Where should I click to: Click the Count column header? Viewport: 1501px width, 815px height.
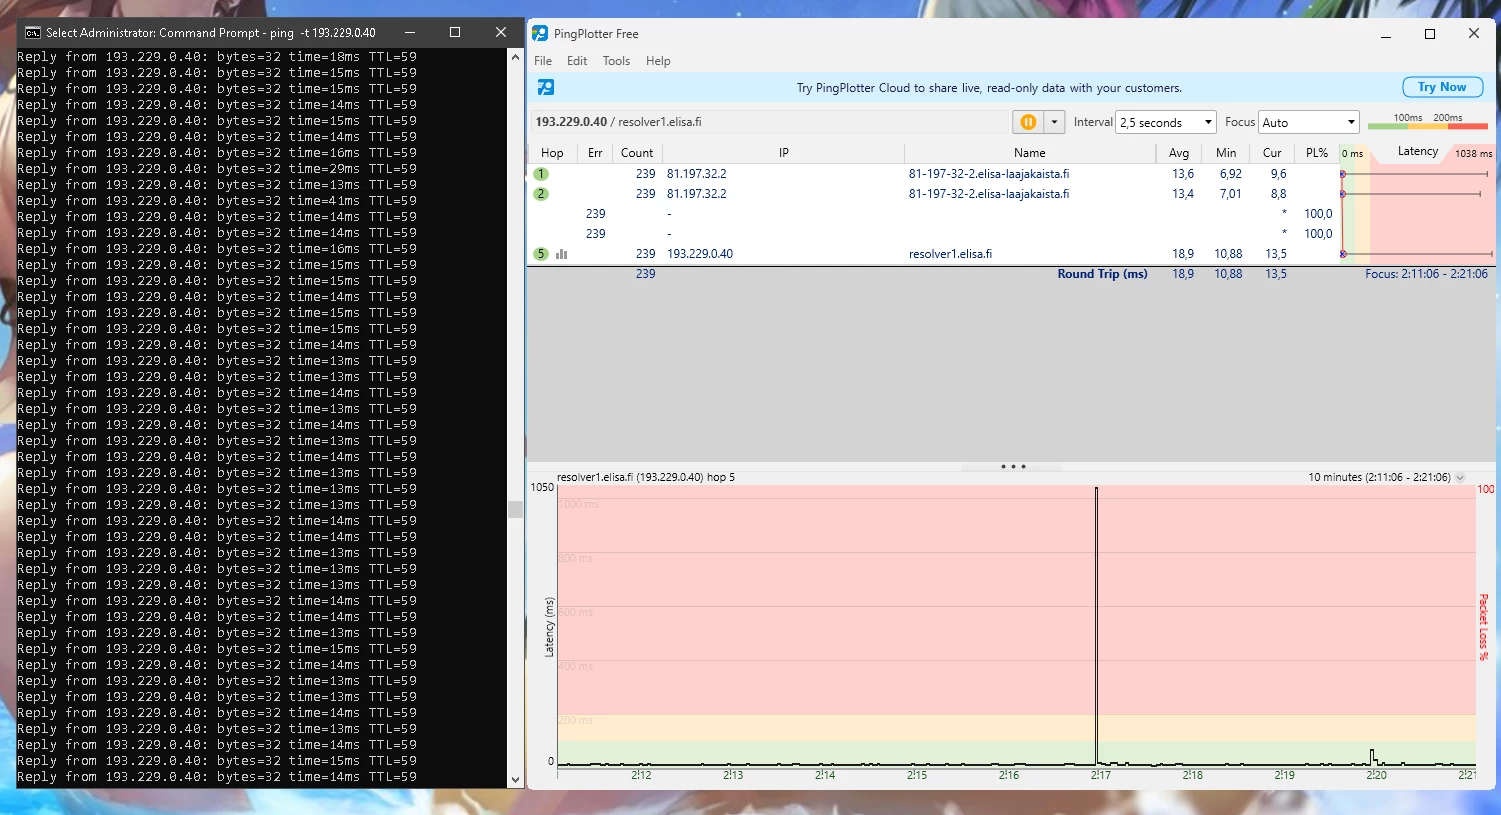pyautogui.click(x=637, y=153)
